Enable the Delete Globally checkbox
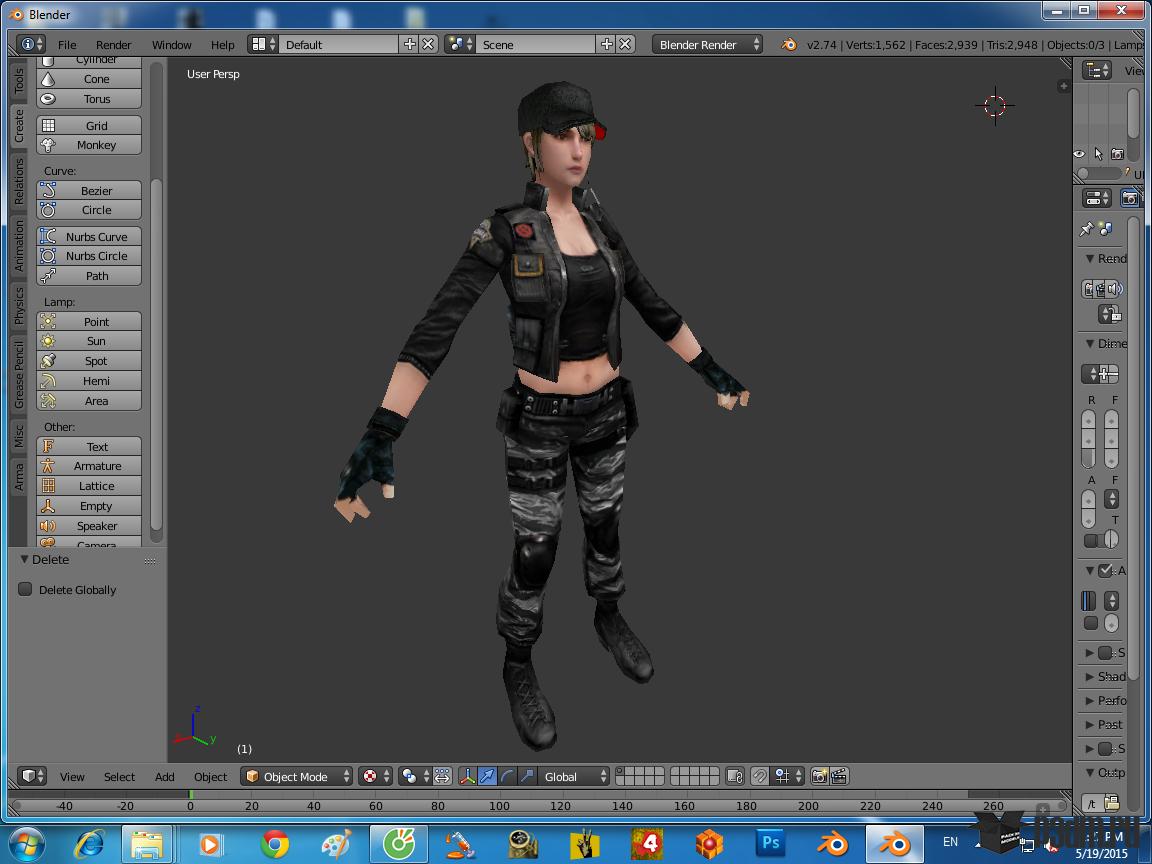The image size is (1152, 864). (26, 589)
